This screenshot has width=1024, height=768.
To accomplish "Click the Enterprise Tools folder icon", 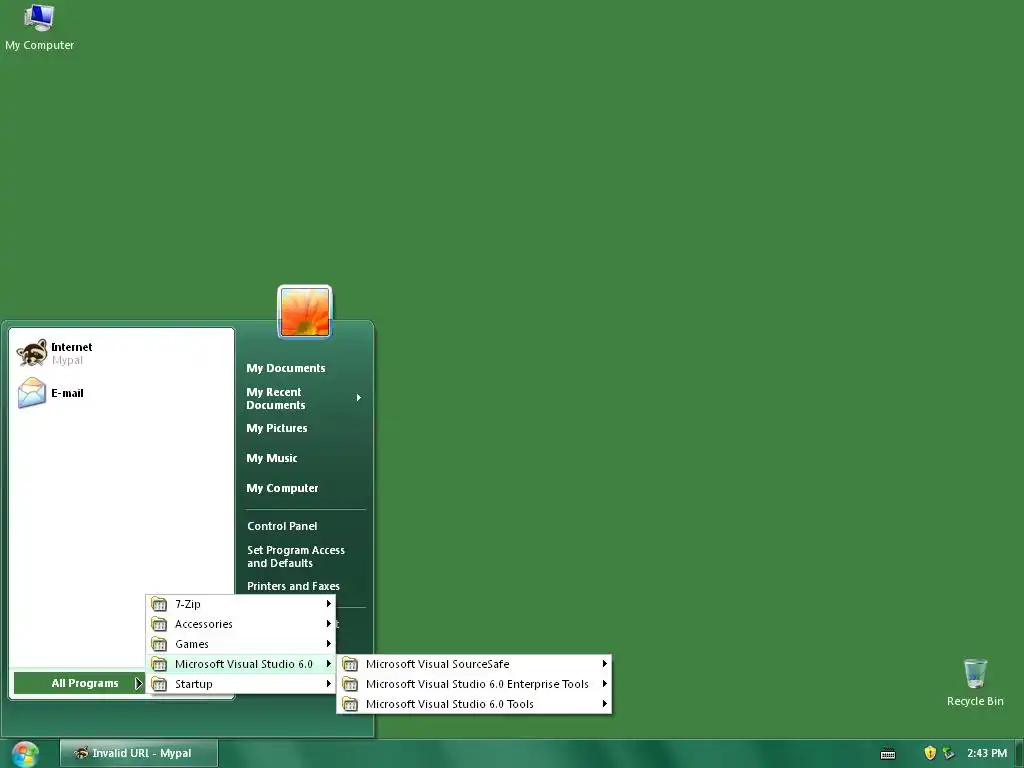I will coord(350,684).
